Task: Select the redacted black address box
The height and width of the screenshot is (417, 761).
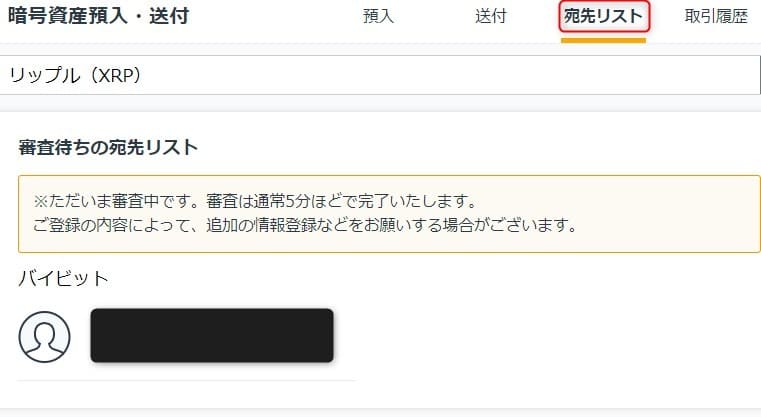Action: (212, 335)
